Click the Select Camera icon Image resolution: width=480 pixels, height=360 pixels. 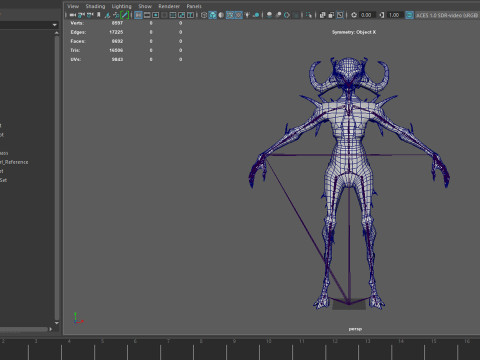click(x=73, y=15)
